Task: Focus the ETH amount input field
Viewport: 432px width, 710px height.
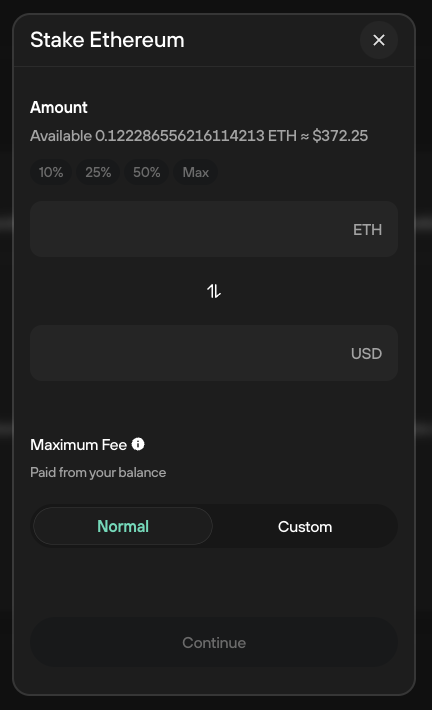Action: pos(214,229)
